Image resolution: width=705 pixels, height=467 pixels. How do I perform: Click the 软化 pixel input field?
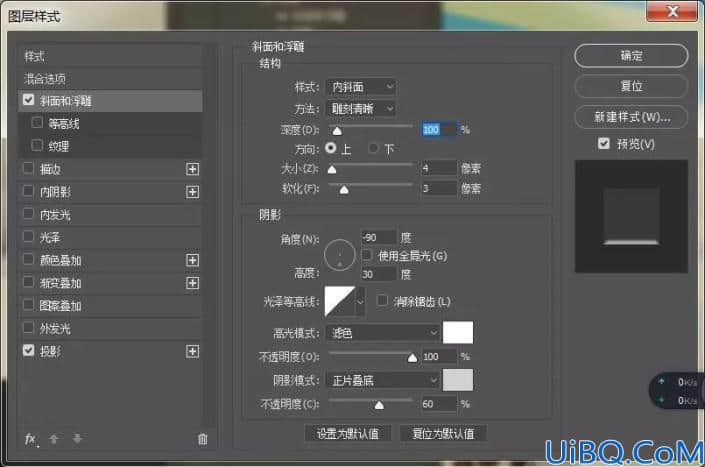point(439,188)
